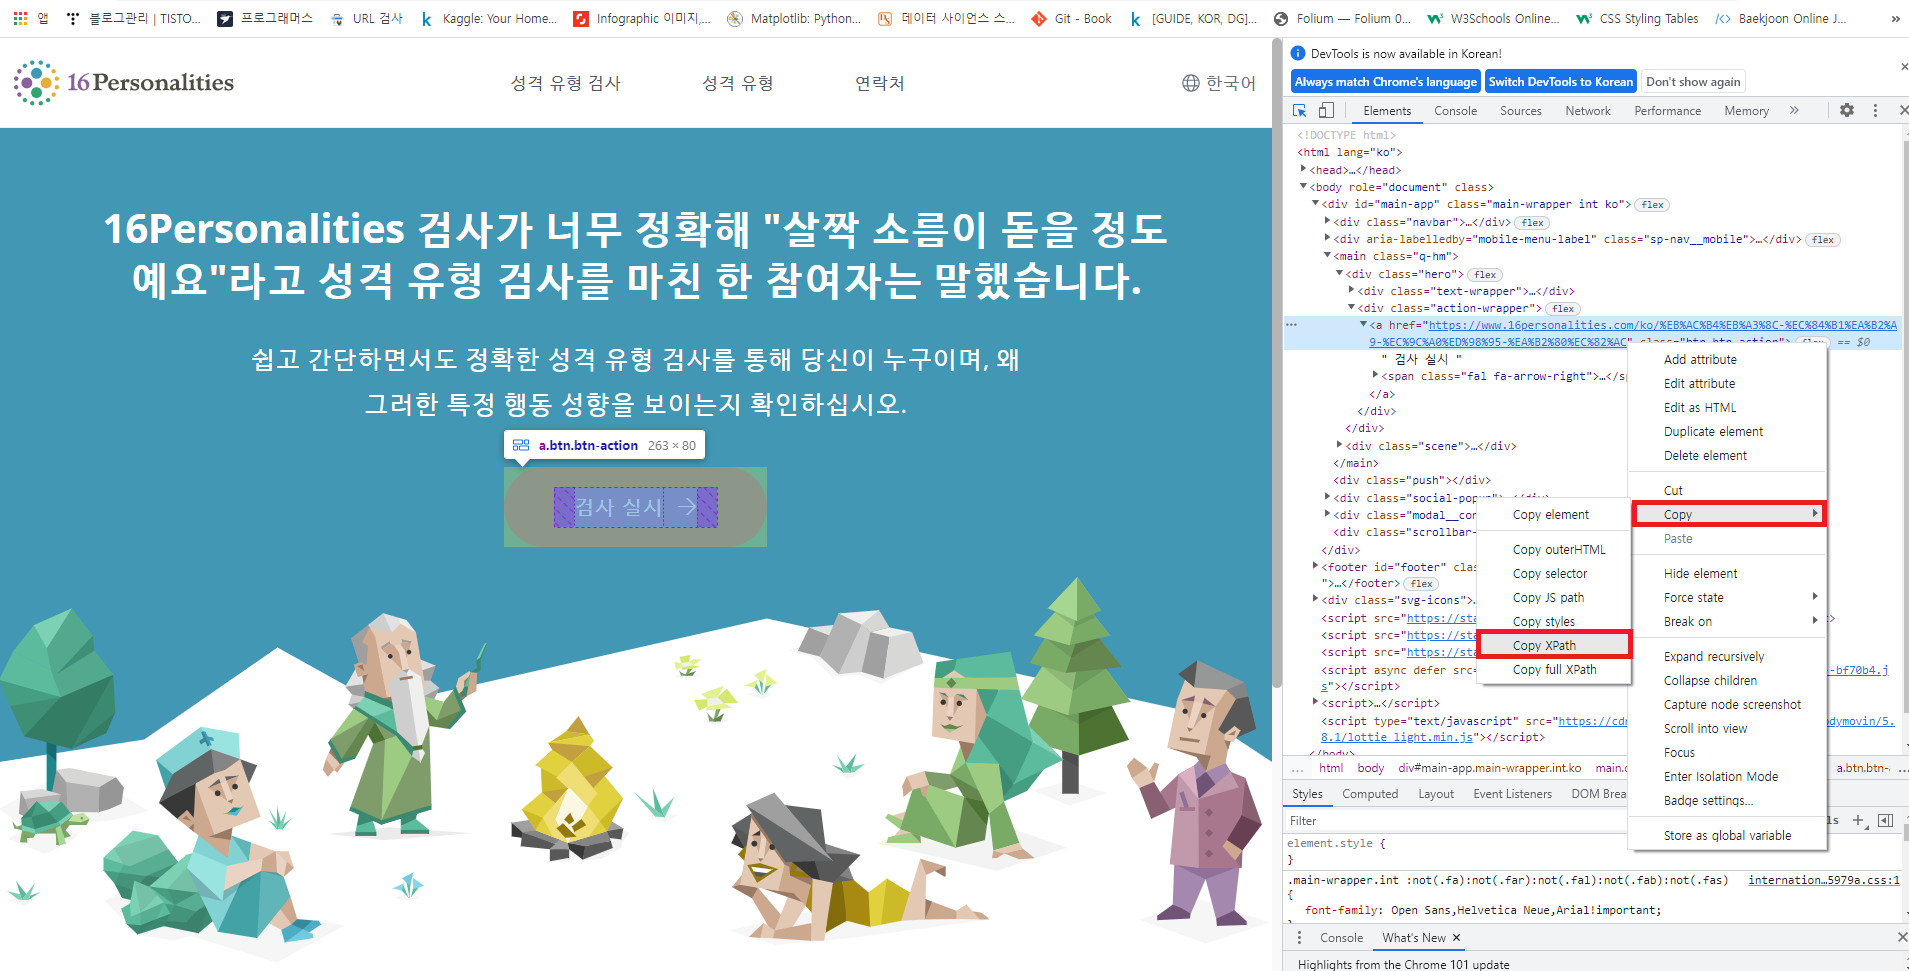Close the What's New drawer tab

click(1456, 937)
